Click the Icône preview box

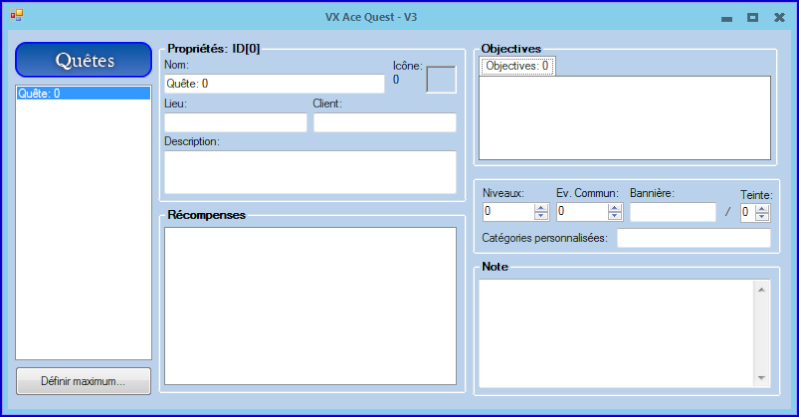[x=441, y=80]
